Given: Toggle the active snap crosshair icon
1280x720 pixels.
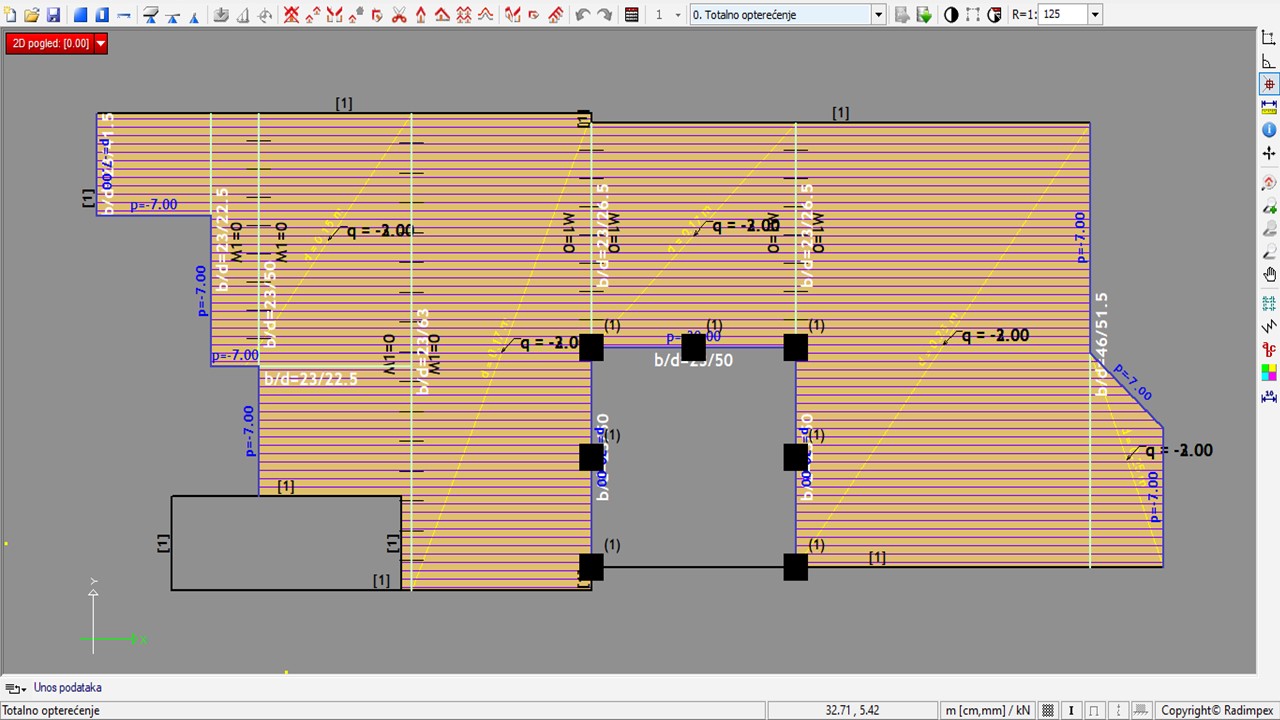Looking at the screenshot, I should pyautogui.click(x=1269, y=85).
